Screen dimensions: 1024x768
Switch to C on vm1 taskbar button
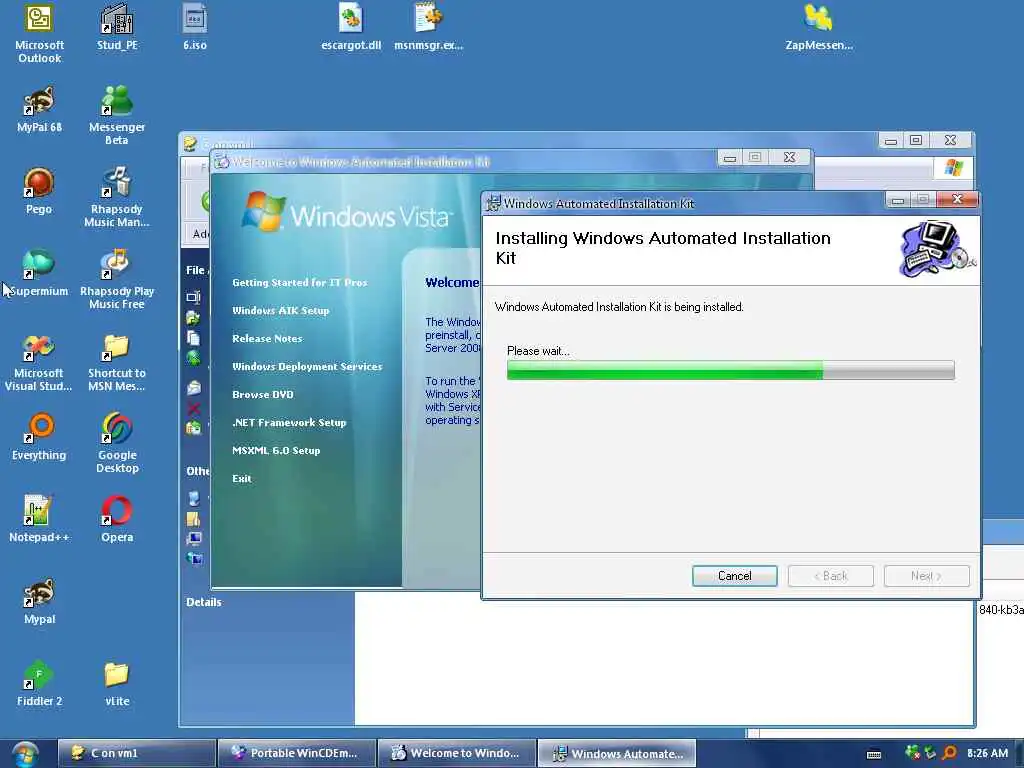click(136, 754)
